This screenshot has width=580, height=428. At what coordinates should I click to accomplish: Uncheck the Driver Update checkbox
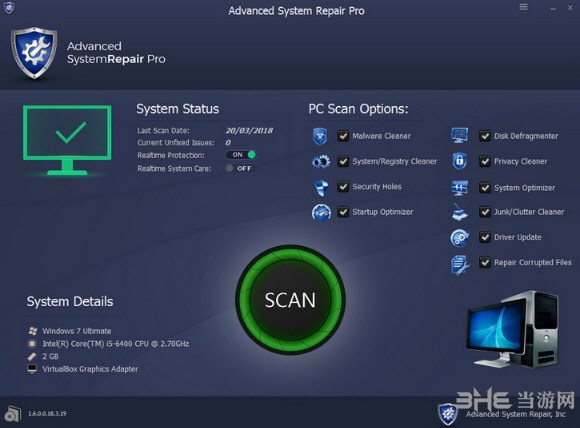tap(485, 237)
